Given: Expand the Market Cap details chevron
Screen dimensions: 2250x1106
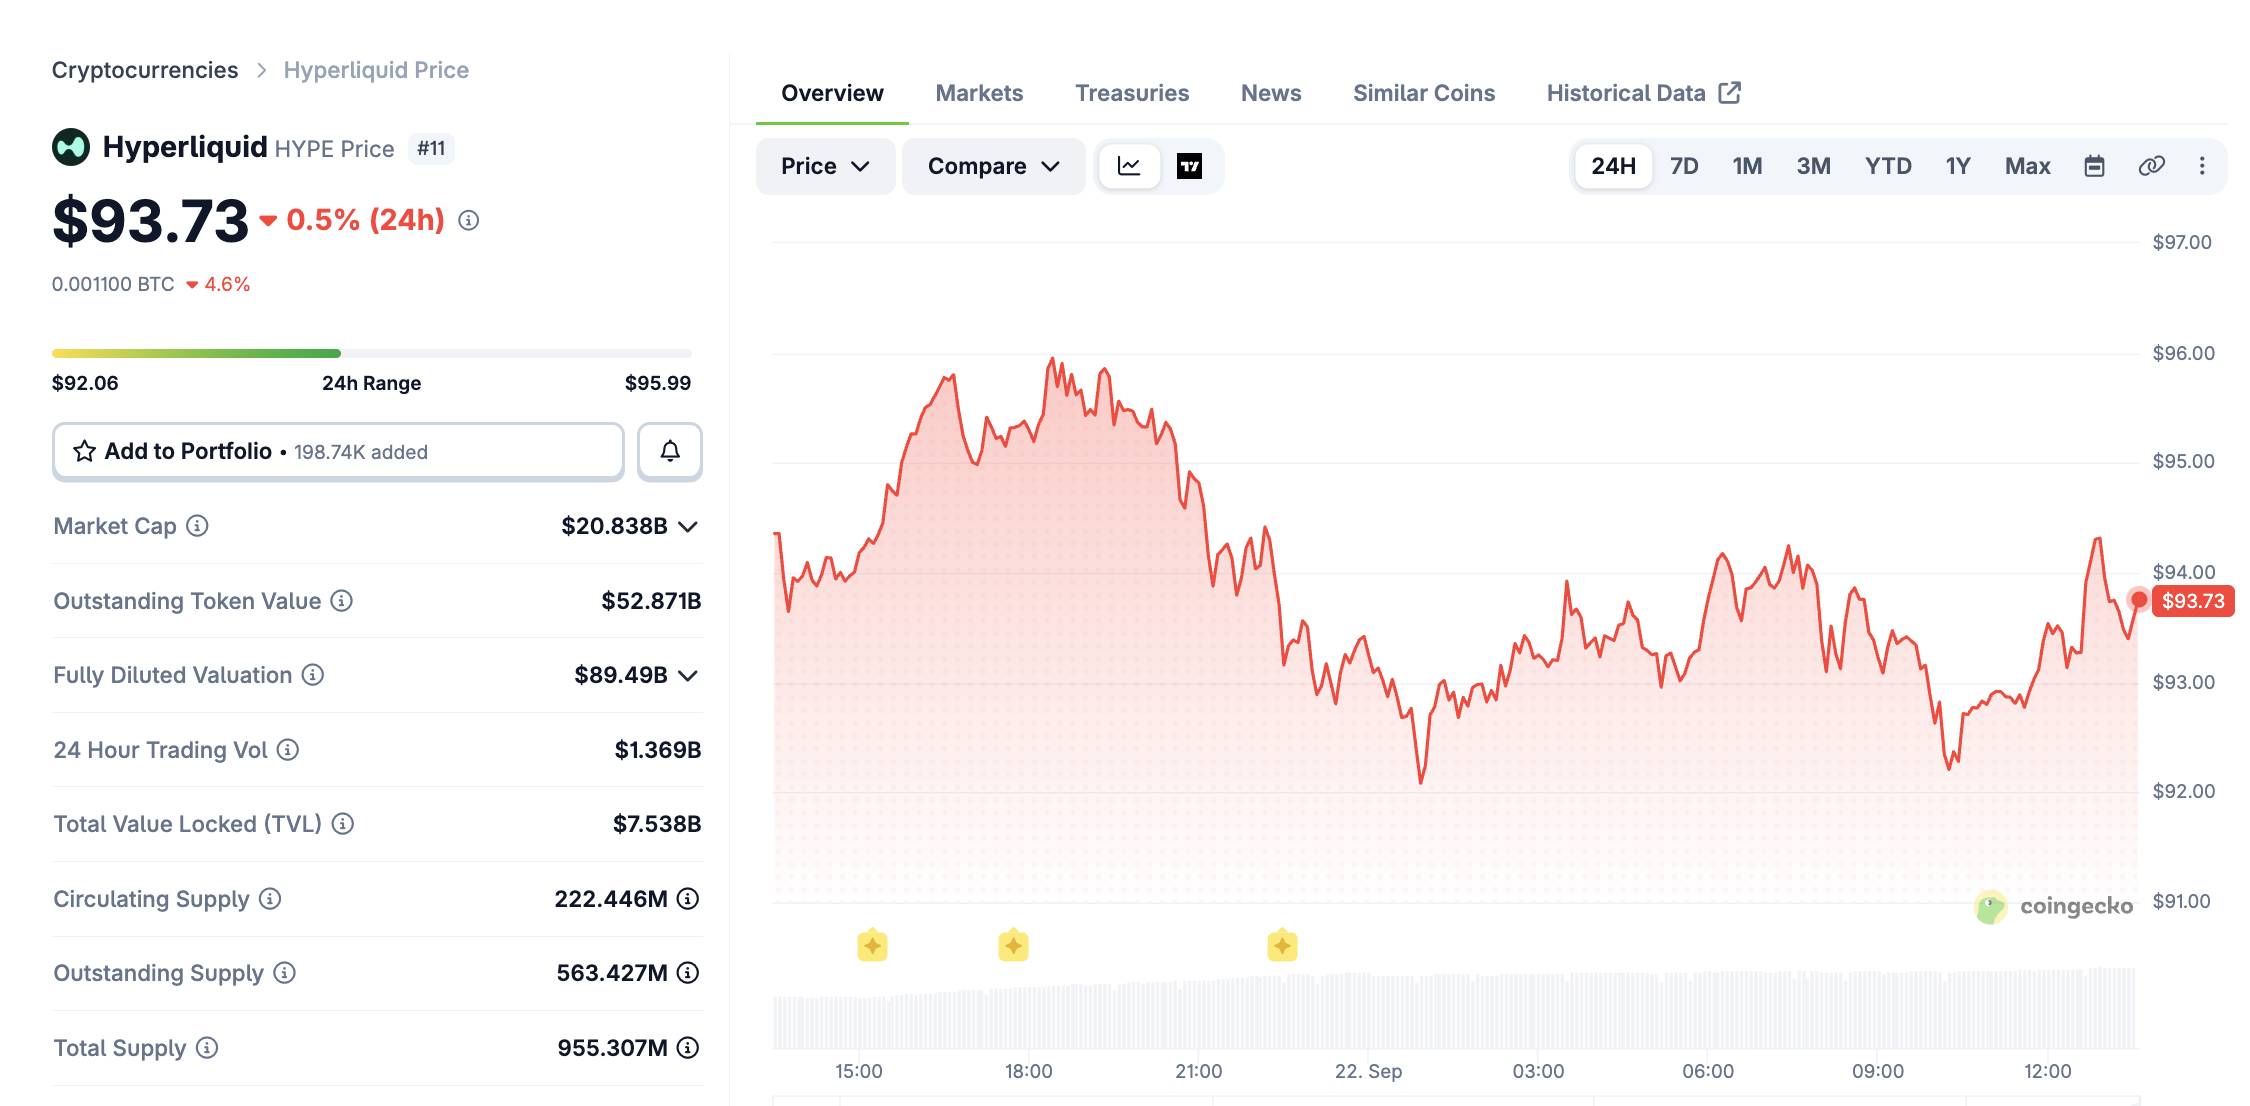Looking at the screenshot, I should click(688, 527).
